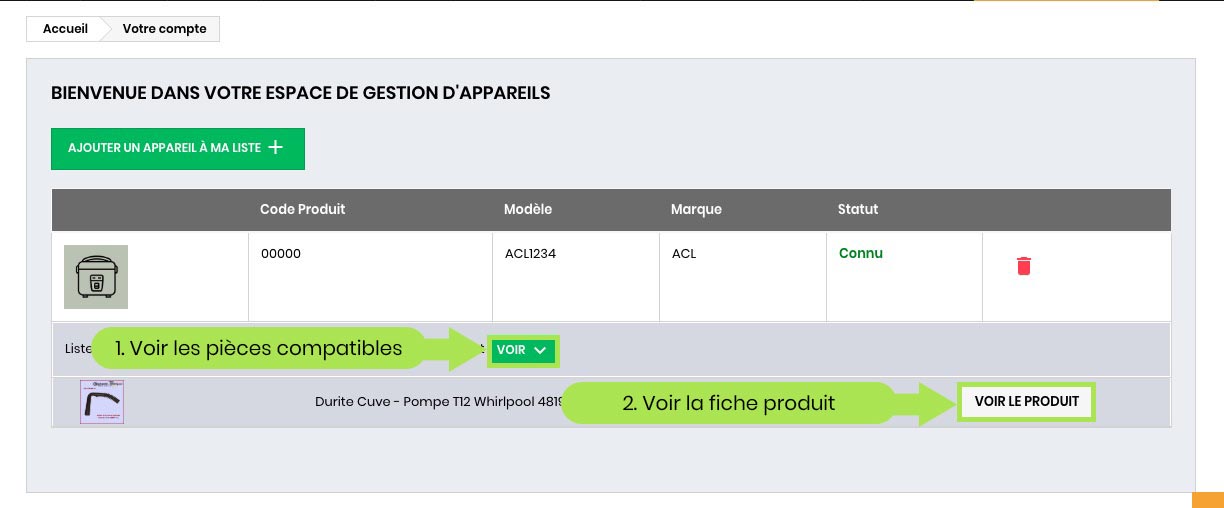Click the 'Voir la fiche produit' callout label
1224x508 pixels.
click(728, 403)
